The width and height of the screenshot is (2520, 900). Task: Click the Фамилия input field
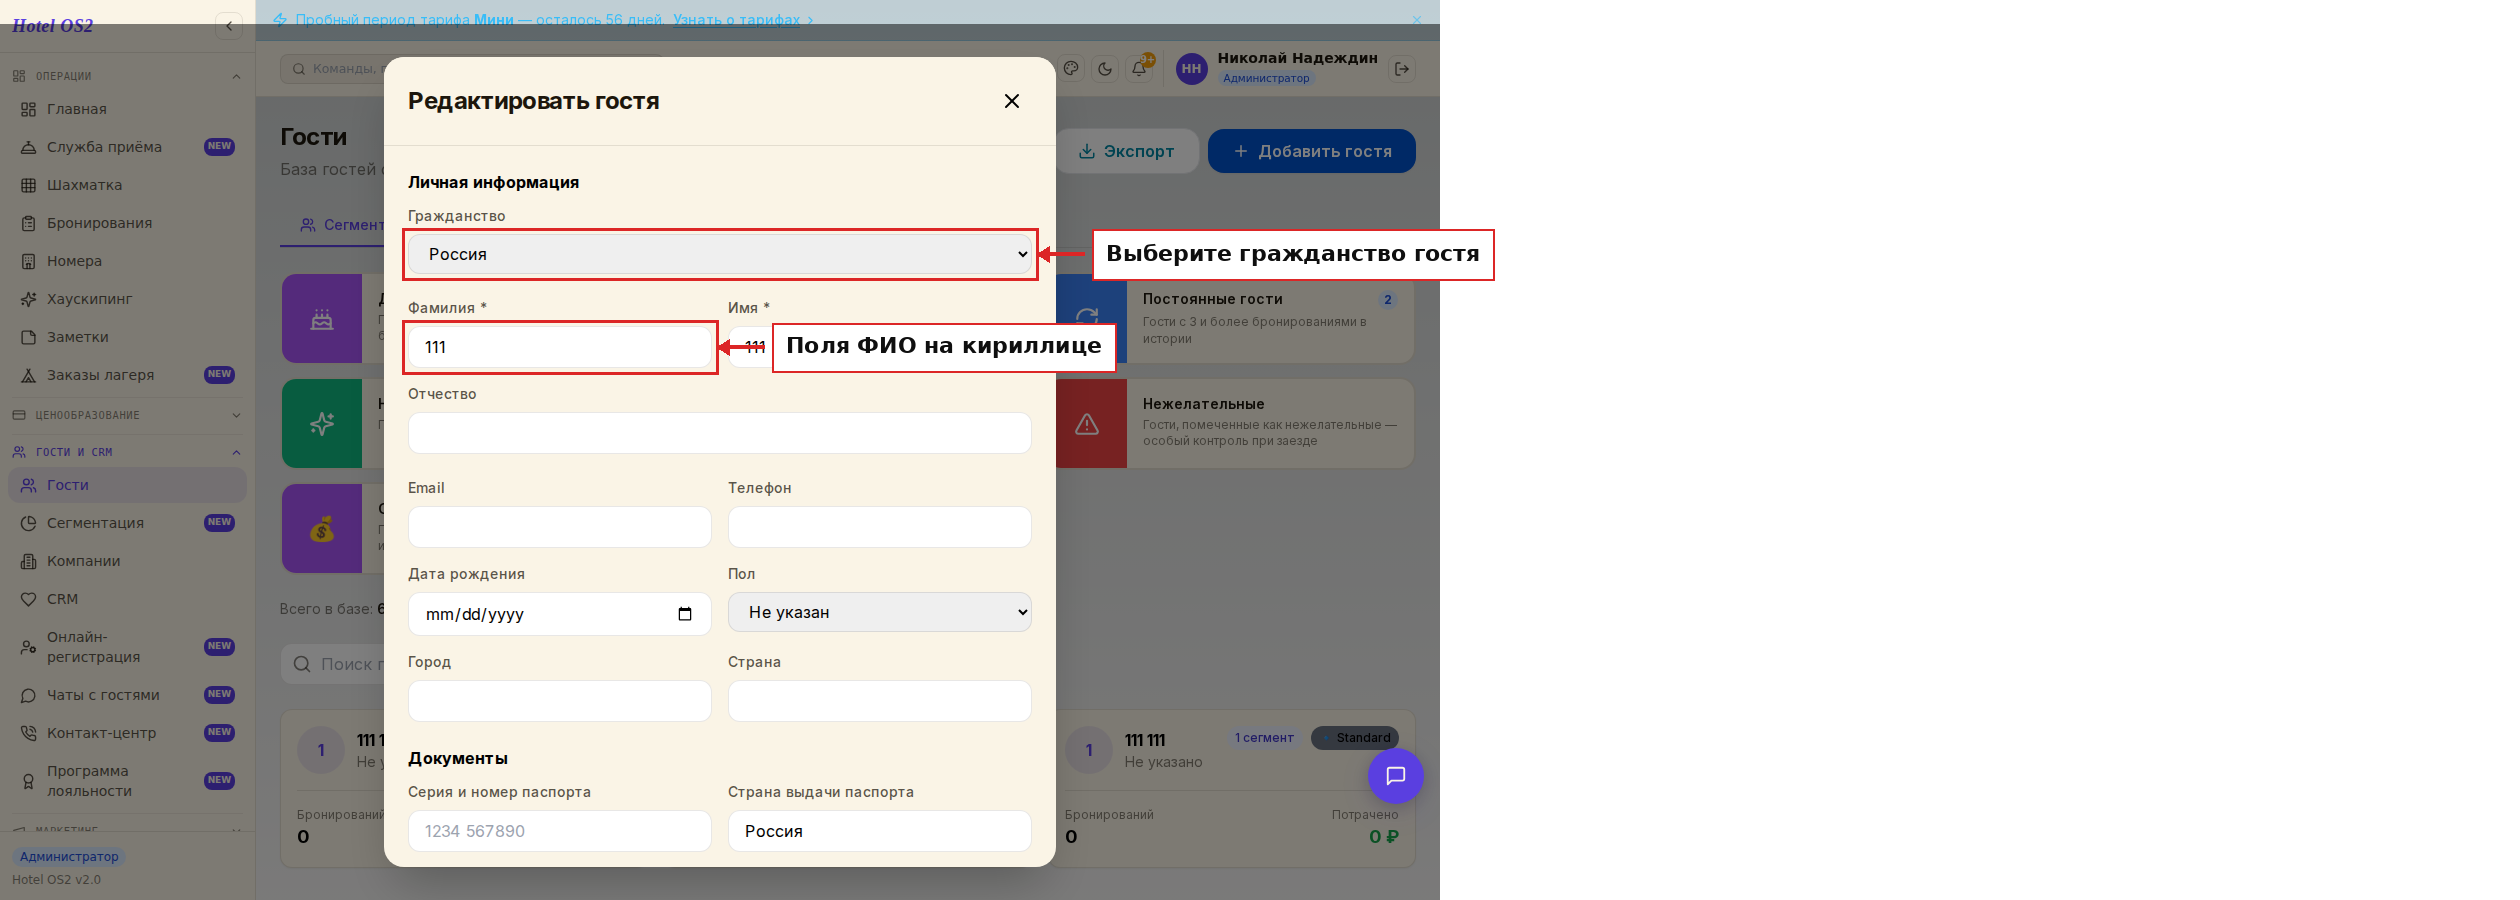(x=559, y=347)
